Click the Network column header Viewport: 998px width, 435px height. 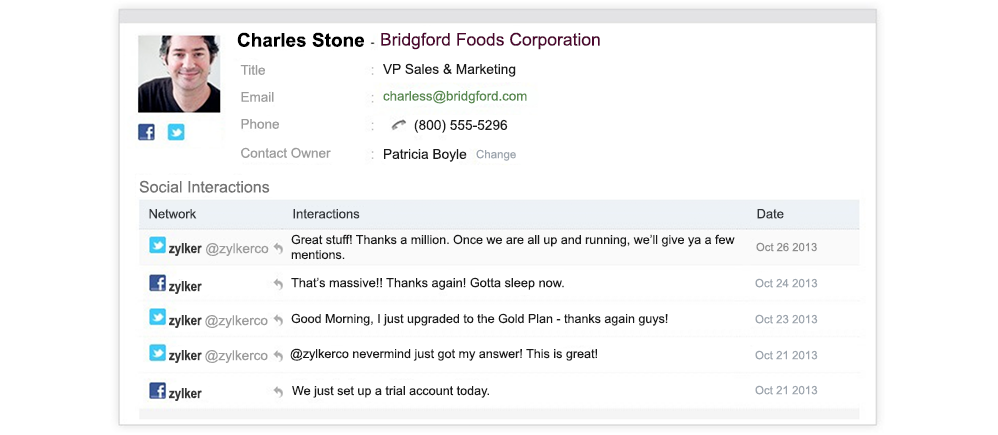coord(172,214)
